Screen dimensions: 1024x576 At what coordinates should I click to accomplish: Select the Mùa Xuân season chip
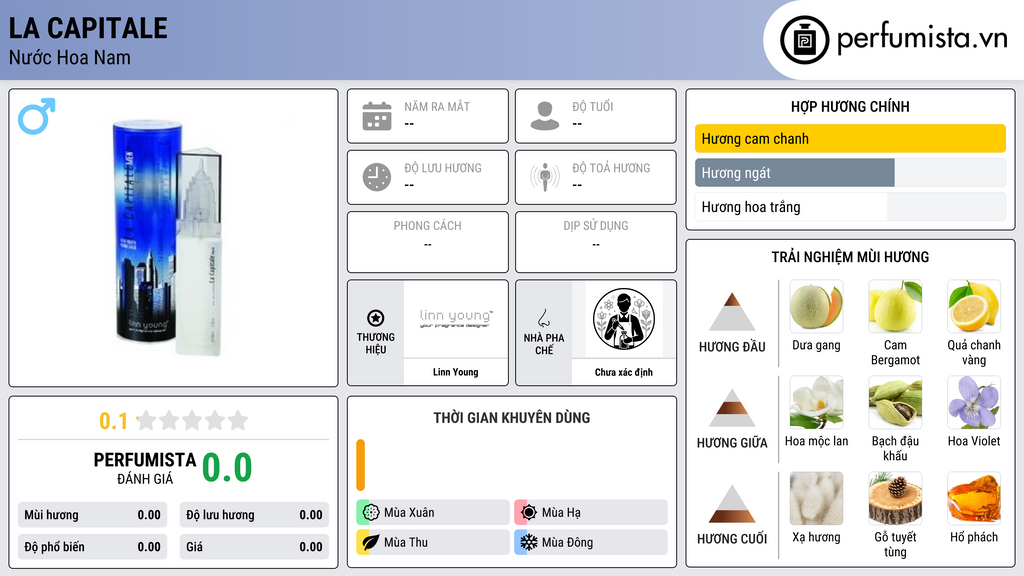pyautogui.click(x=433, y=513)
